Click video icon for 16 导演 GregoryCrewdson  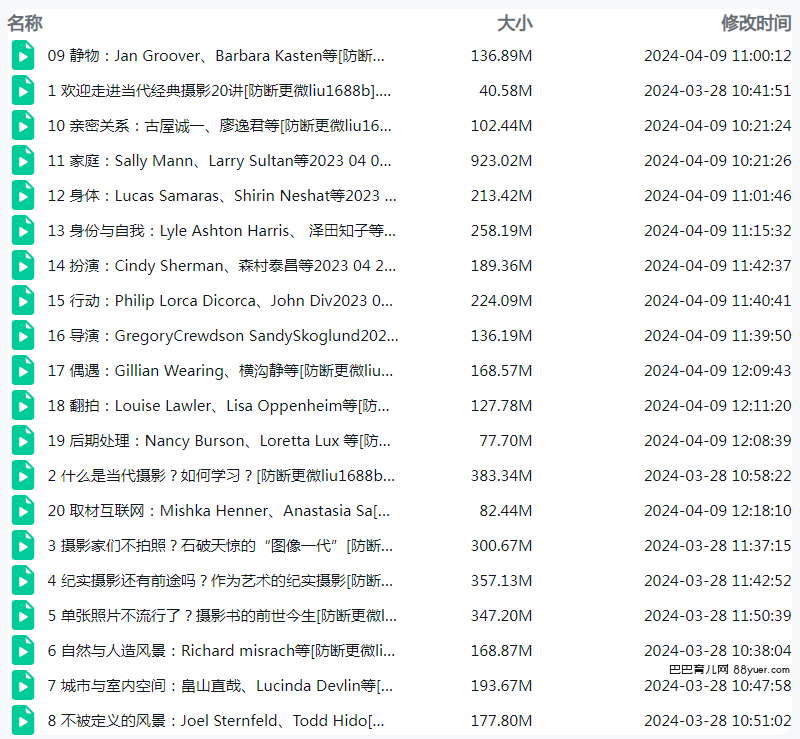pyautogui.click(x=23, y=336)
